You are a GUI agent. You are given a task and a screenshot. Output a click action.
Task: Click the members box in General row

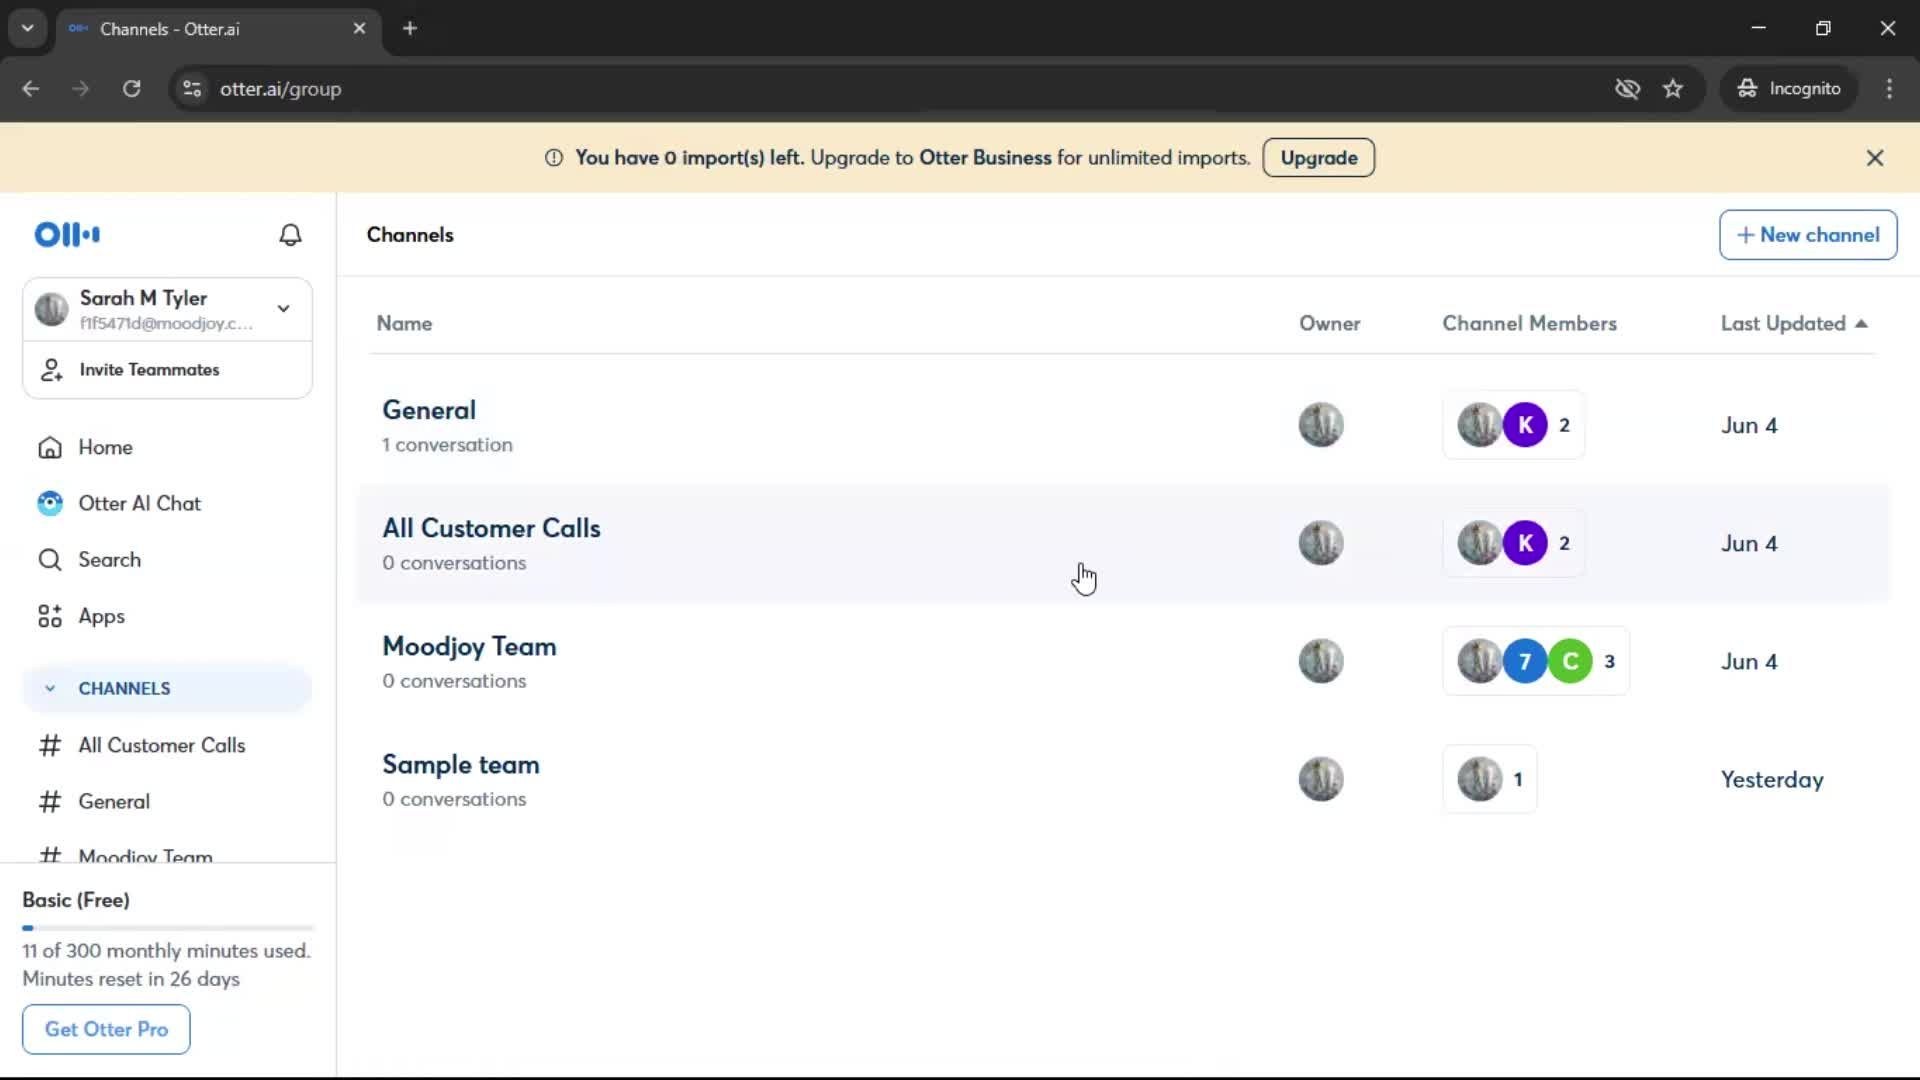1513,425
